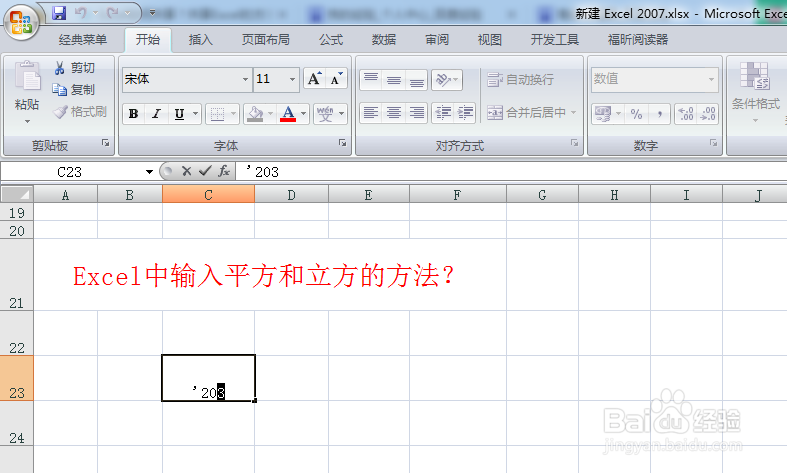Redo the last action
787x473 pixels.
tap(113, 13)
